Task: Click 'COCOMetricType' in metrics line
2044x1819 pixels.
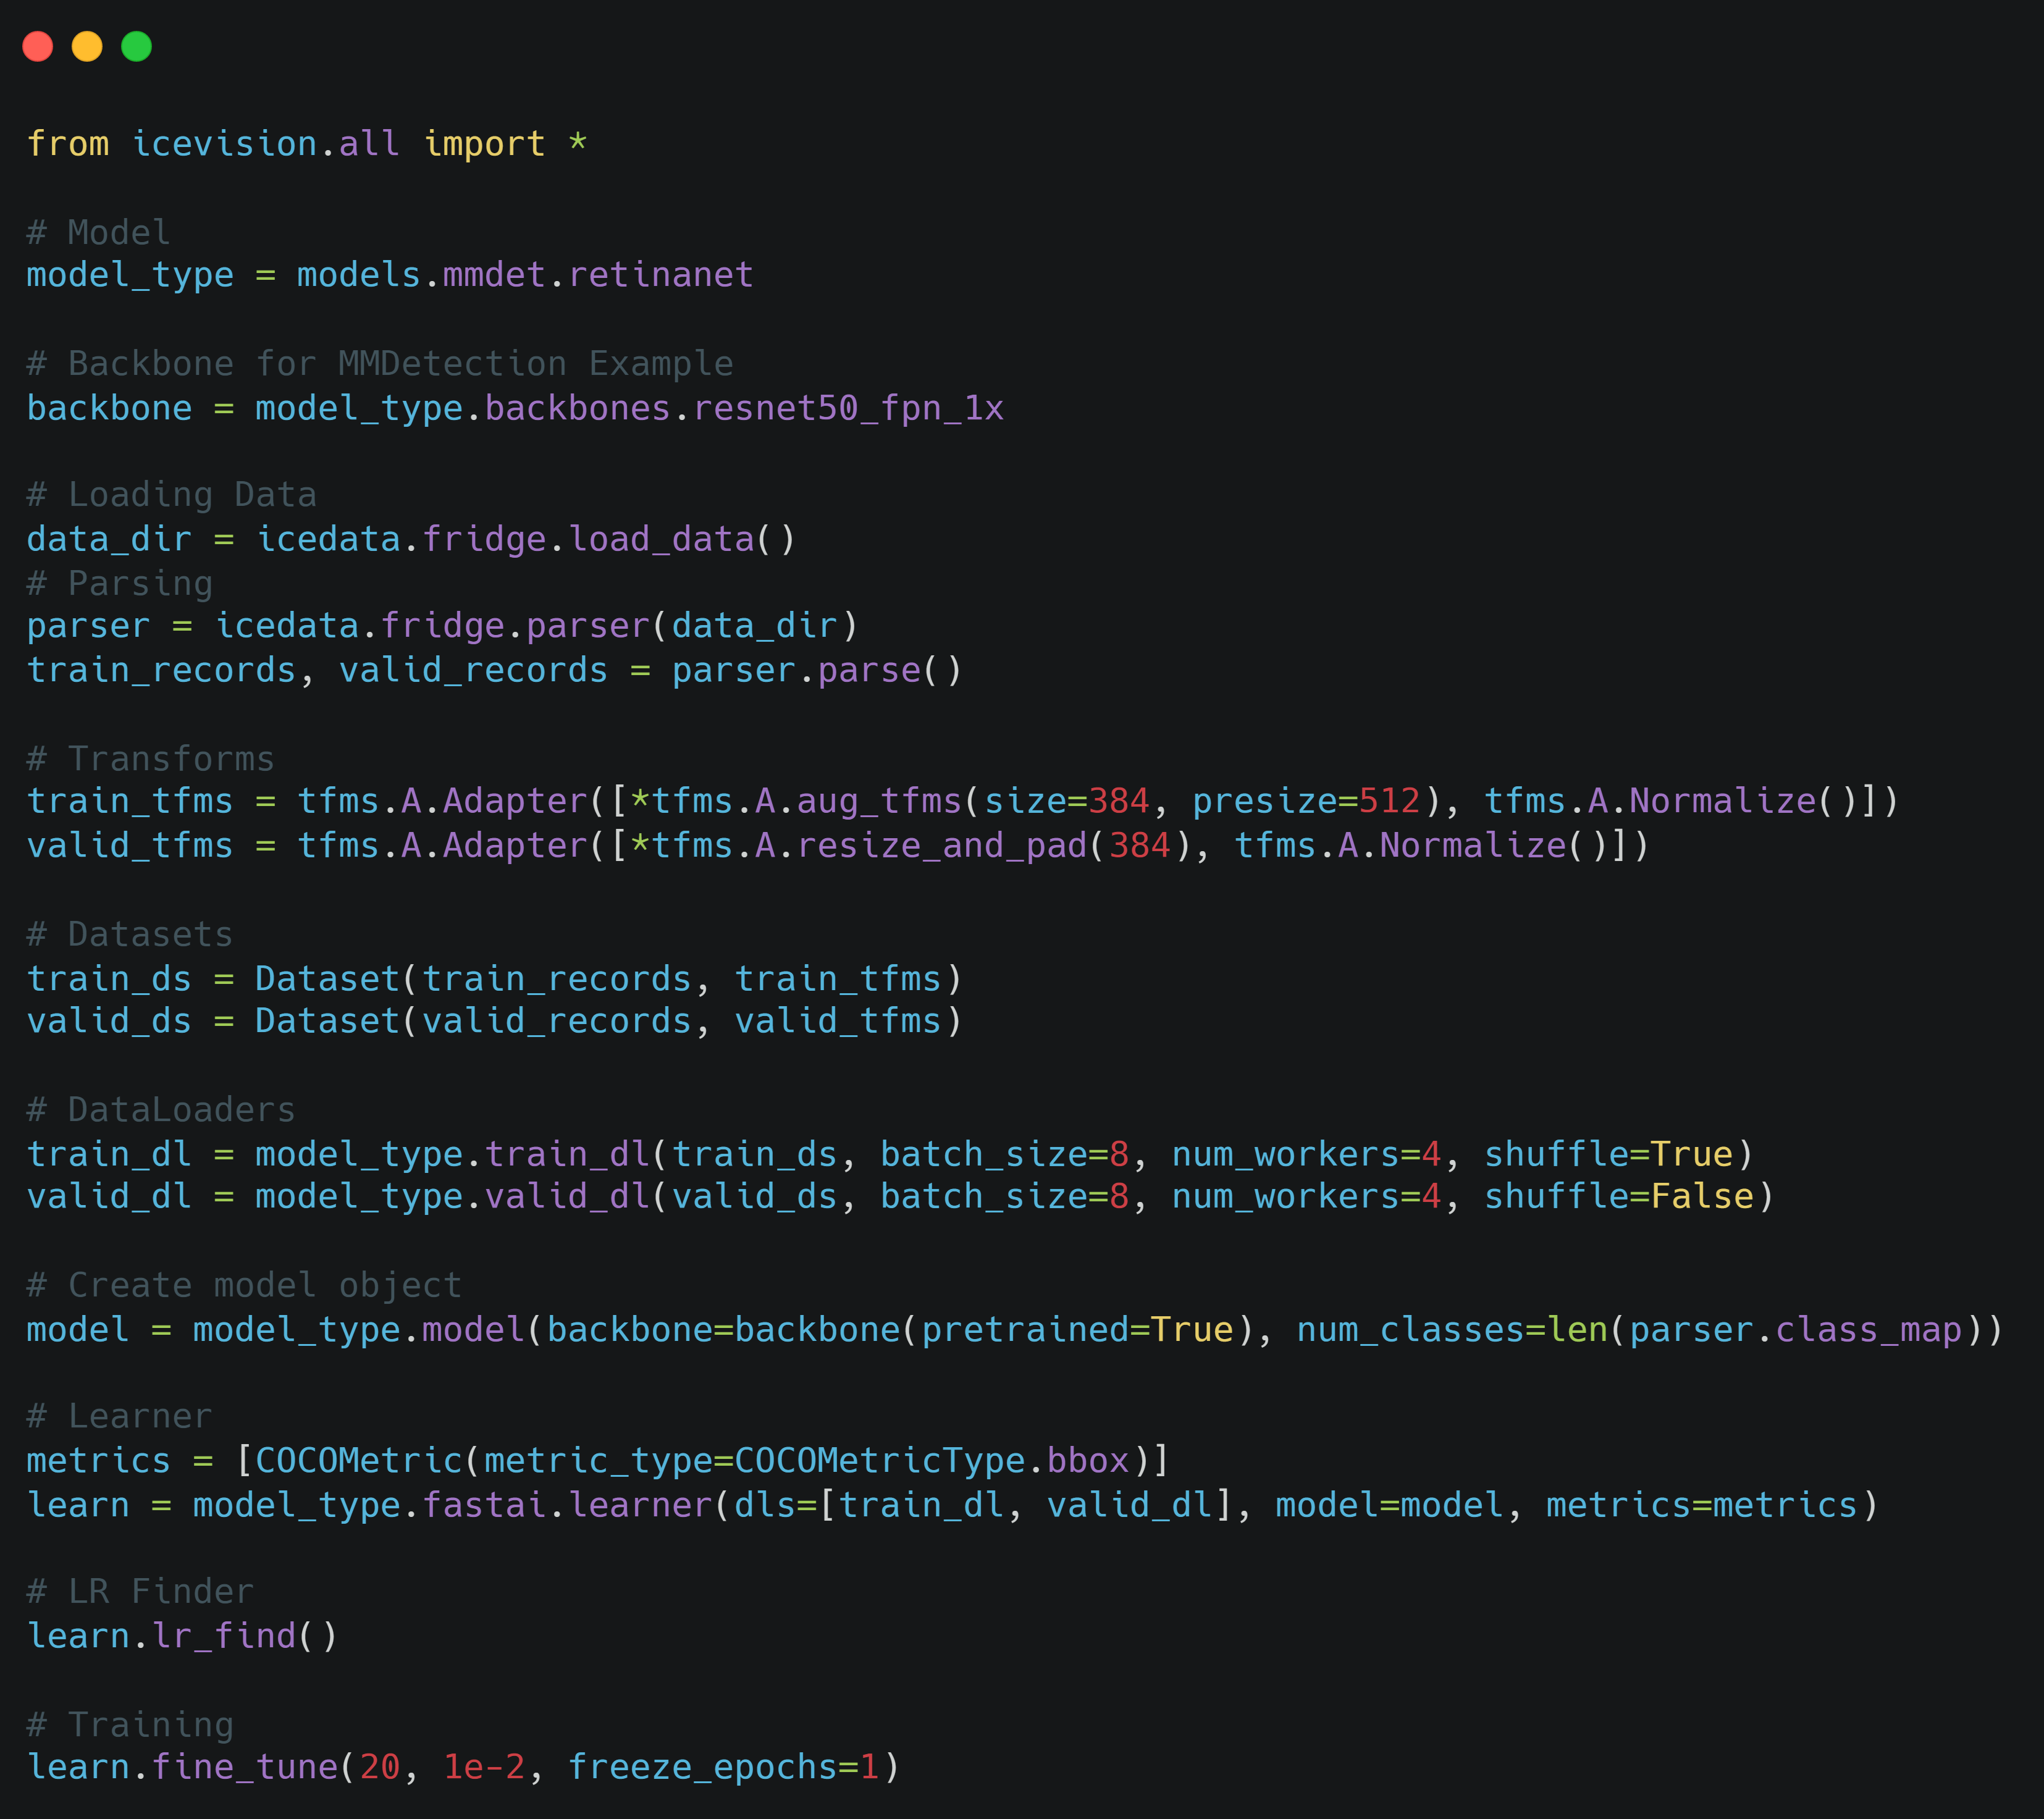Action: (x=880, y=1461)
